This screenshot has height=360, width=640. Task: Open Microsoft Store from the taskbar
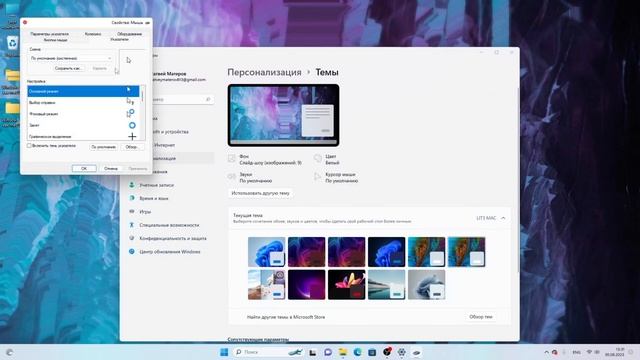point(372,352)
